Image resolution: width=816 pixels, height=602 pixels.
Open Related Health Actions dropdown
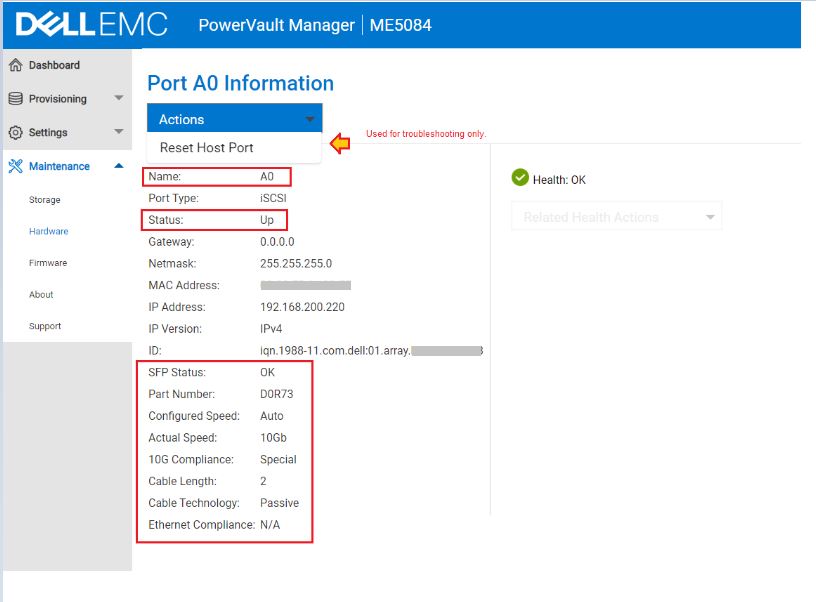click(x=616, y=217)
